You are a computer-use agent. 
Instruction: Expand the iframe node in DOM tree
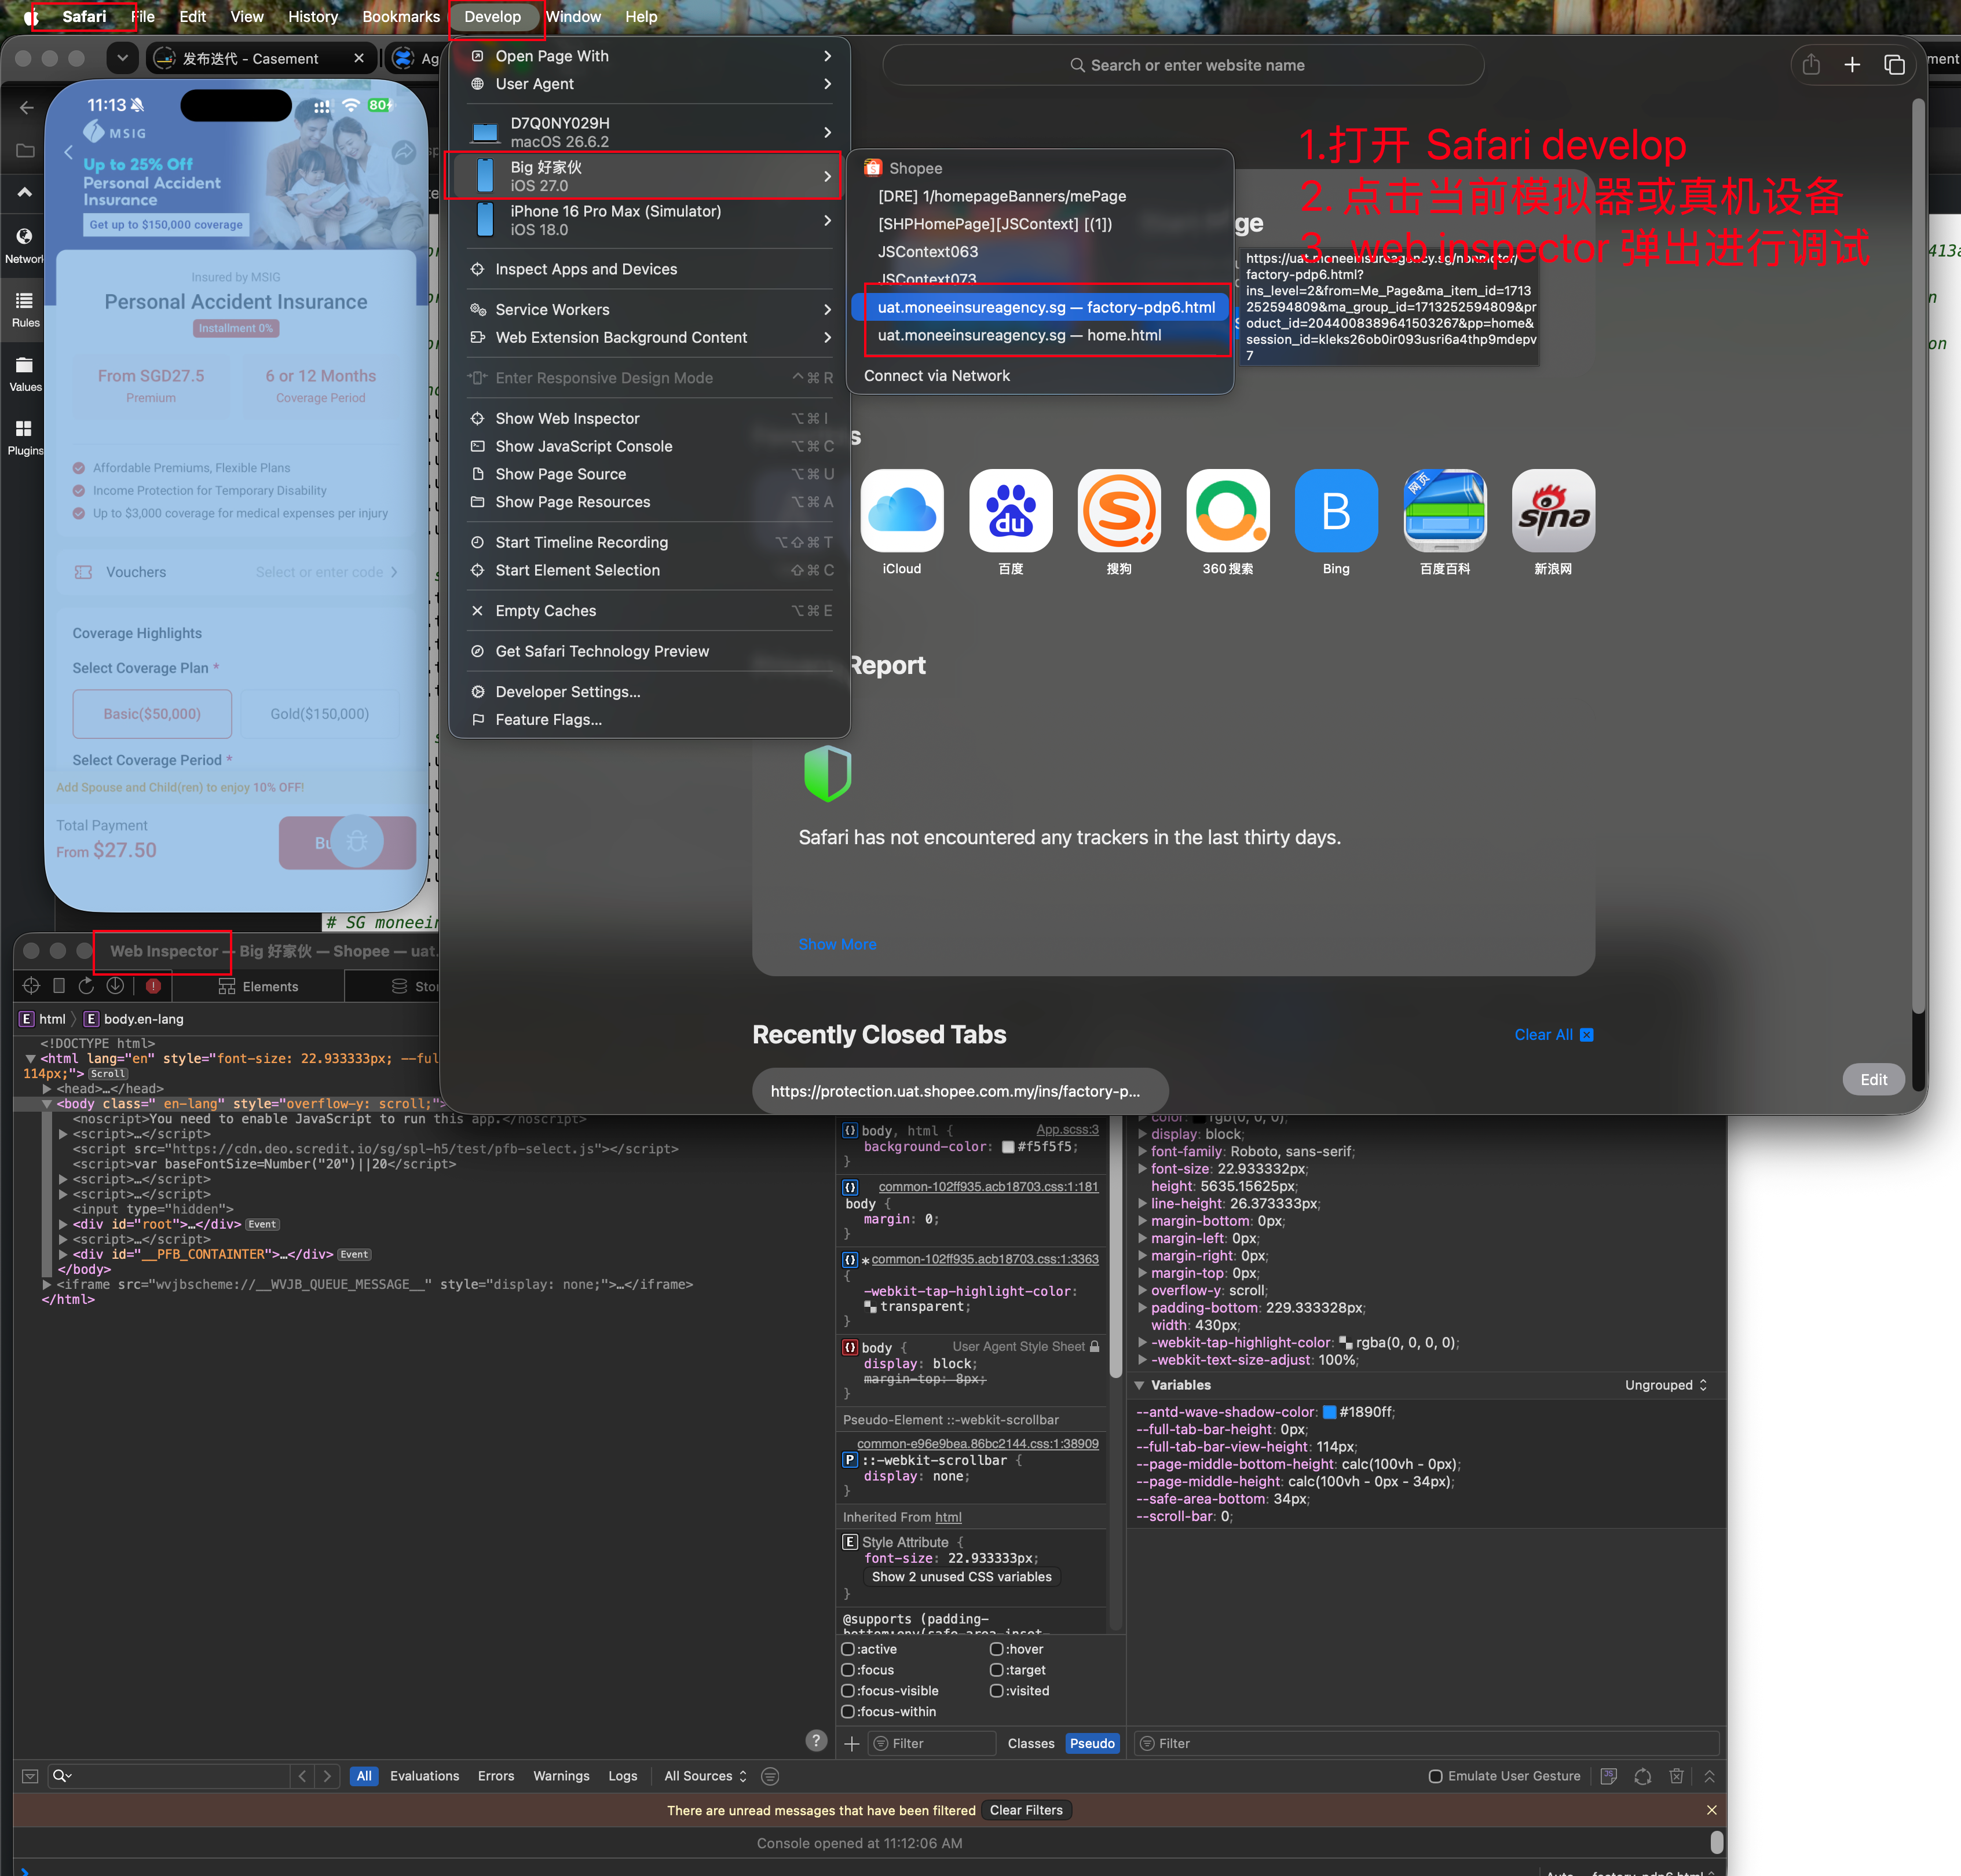[x=47, y=1284]
